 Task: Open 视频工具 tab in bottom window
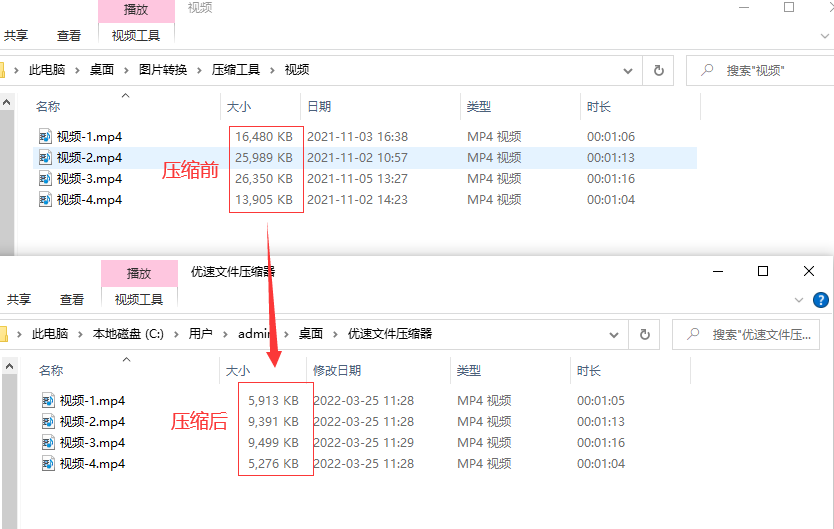pos(139,299)
